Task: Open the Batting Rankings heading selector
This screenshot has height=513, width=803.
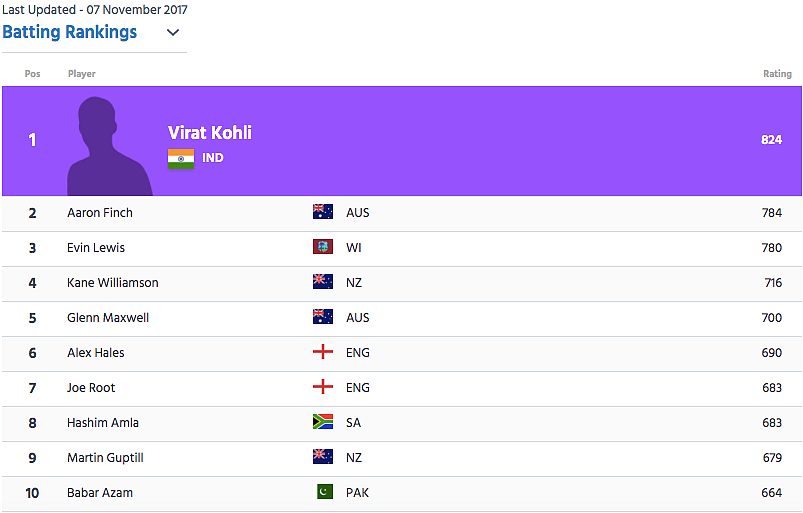Action: [x=70, y=32]
